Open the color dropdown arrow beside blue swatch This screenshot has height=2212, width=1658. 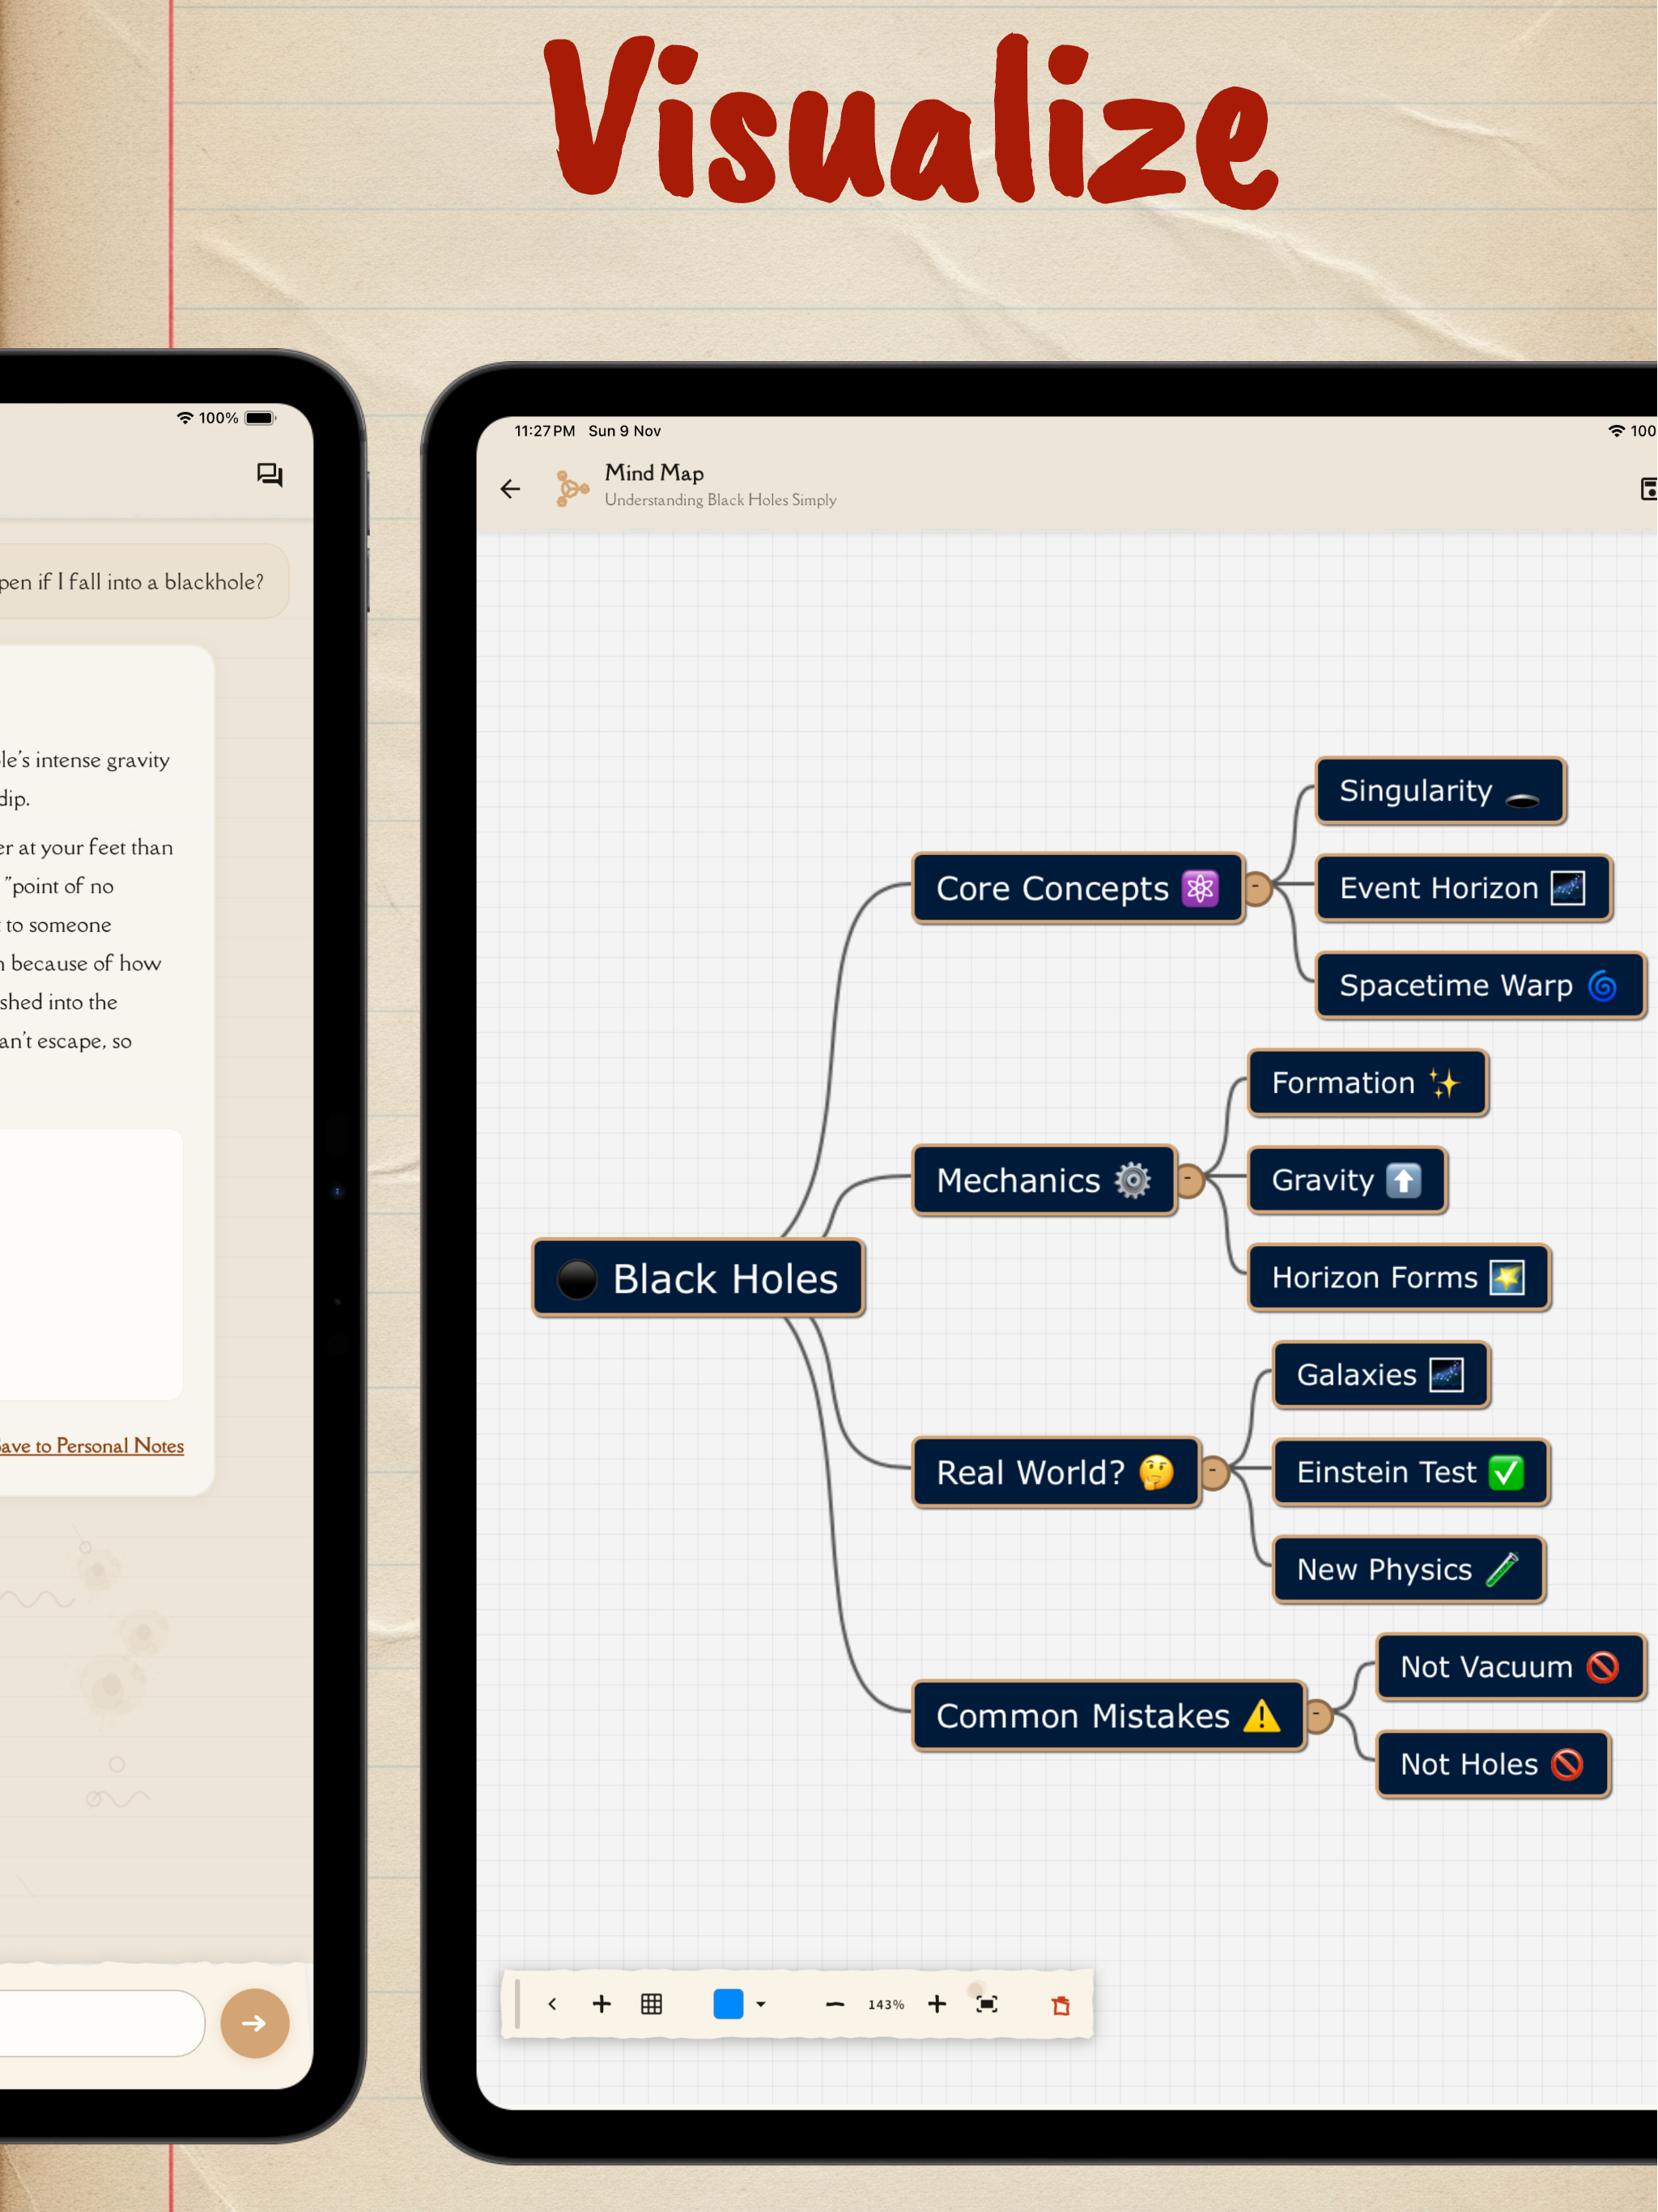[x=761, y=2004]
